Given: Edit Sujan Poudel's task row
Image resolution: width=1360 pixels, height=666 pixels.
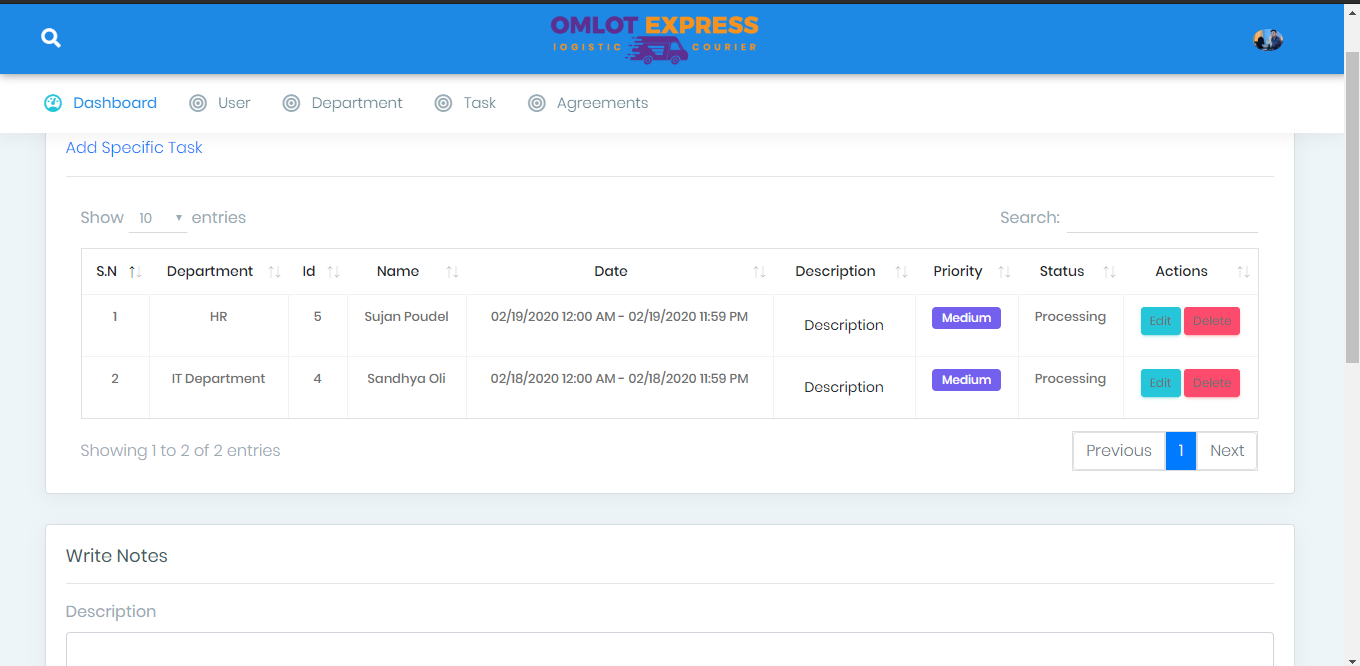Looking at the screenshot, I should pos(1160,321).
